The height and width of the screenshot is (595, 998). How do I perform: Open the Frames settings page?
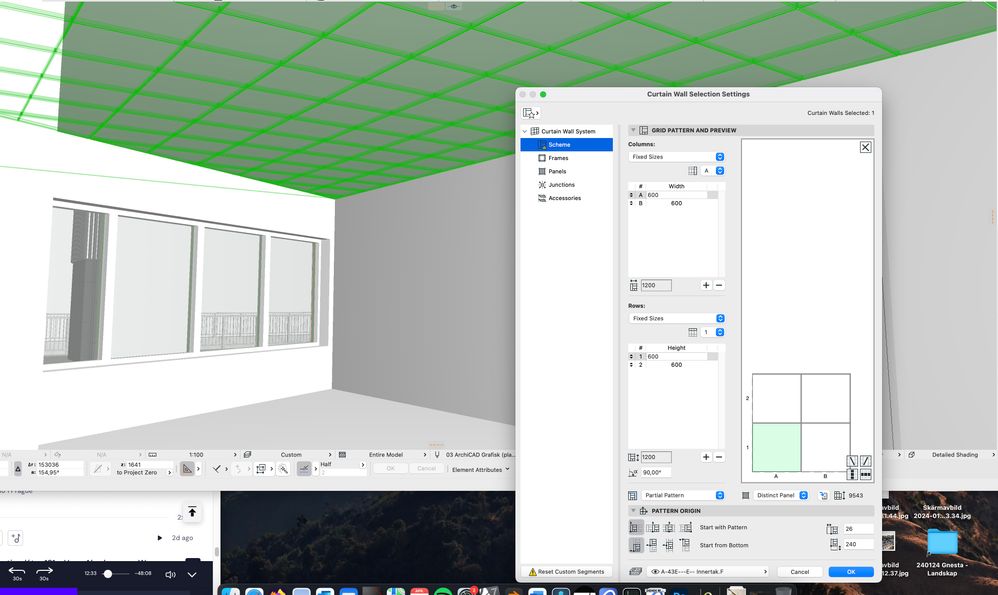tap(558, 158)
